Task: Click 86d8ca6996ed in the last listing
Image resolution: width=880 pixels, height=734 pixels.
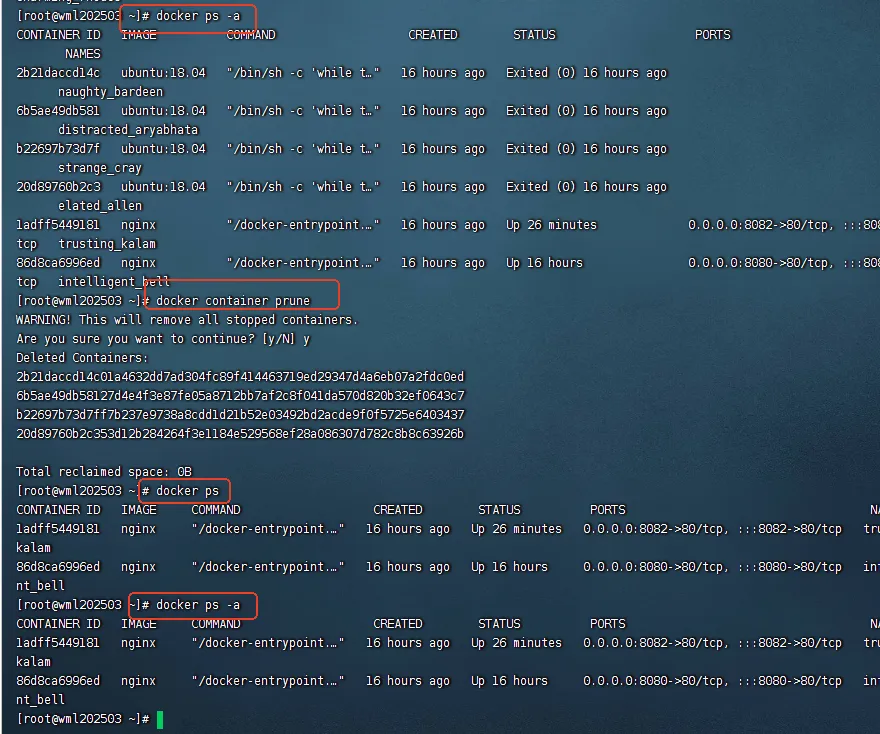Action: [x=58, y=681]
